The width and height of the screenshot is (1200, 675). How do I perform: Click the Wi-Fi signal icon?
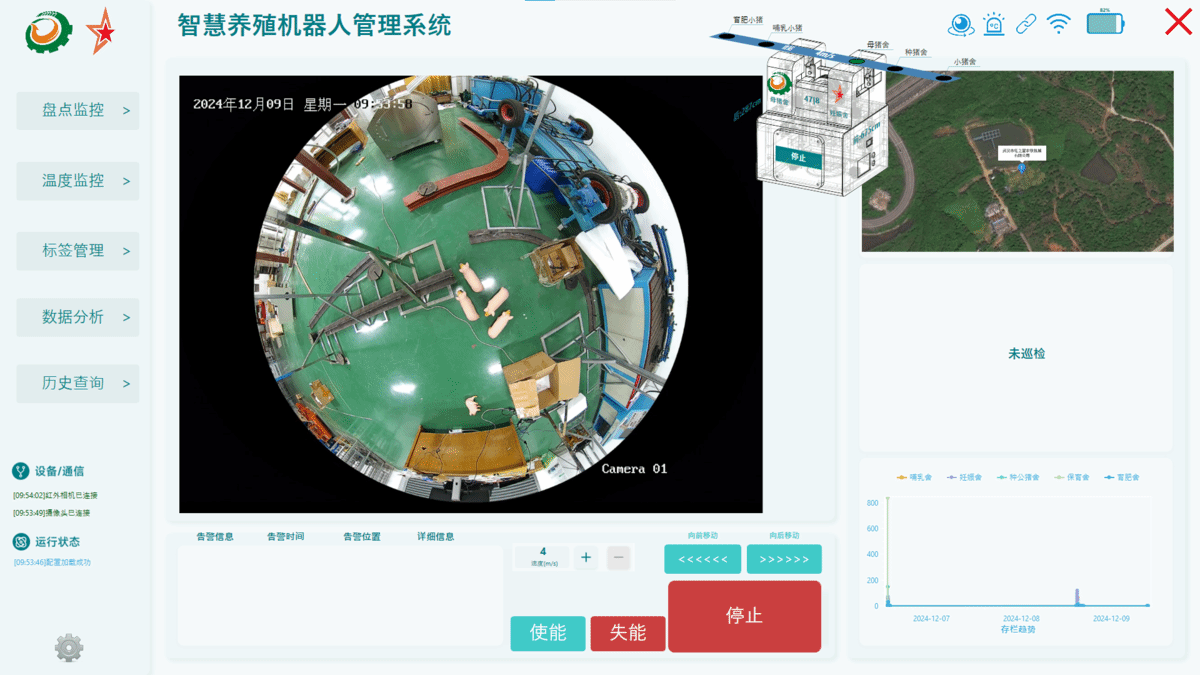click(1058, 24)
